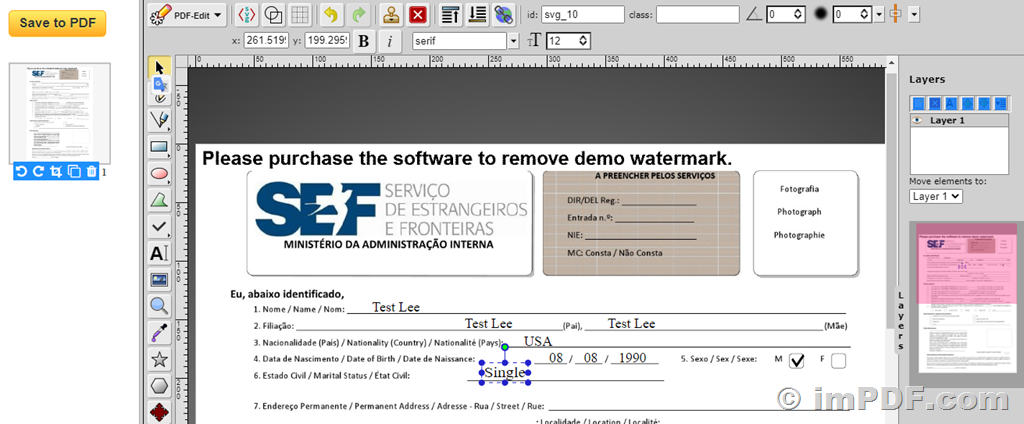Click the rotation angle stepper

coord(786,14)
